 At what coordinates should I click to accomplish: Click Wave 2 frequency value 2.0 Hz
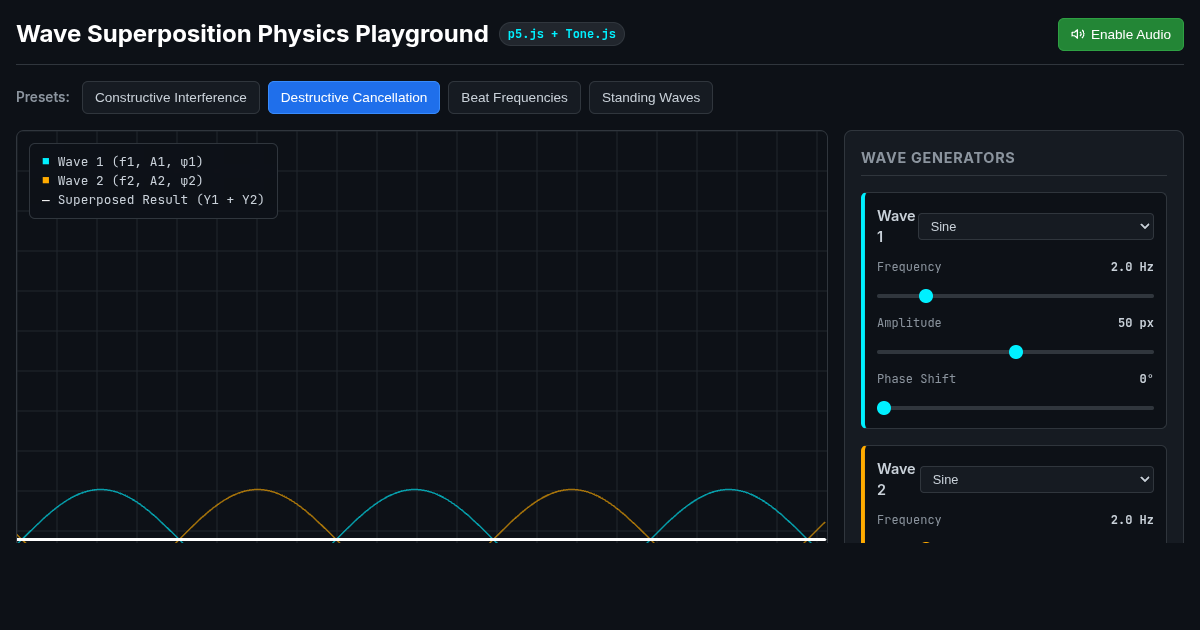click(x=1132, y=520)
